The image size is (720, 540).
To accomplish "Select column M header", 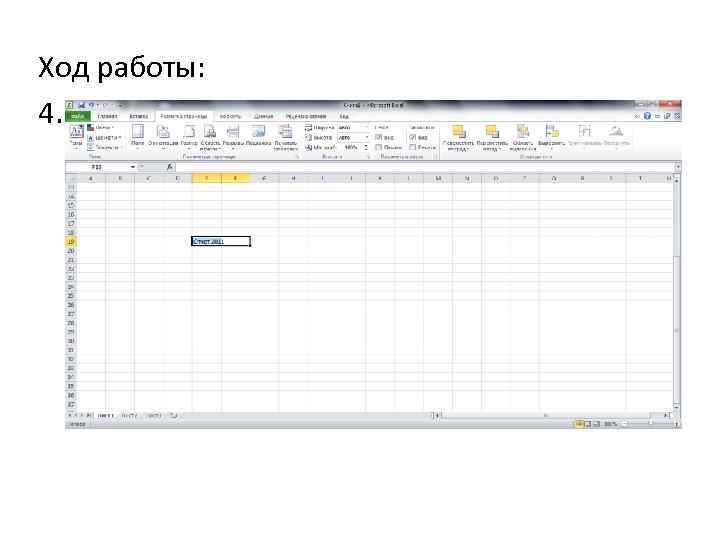I will (438, 178).
